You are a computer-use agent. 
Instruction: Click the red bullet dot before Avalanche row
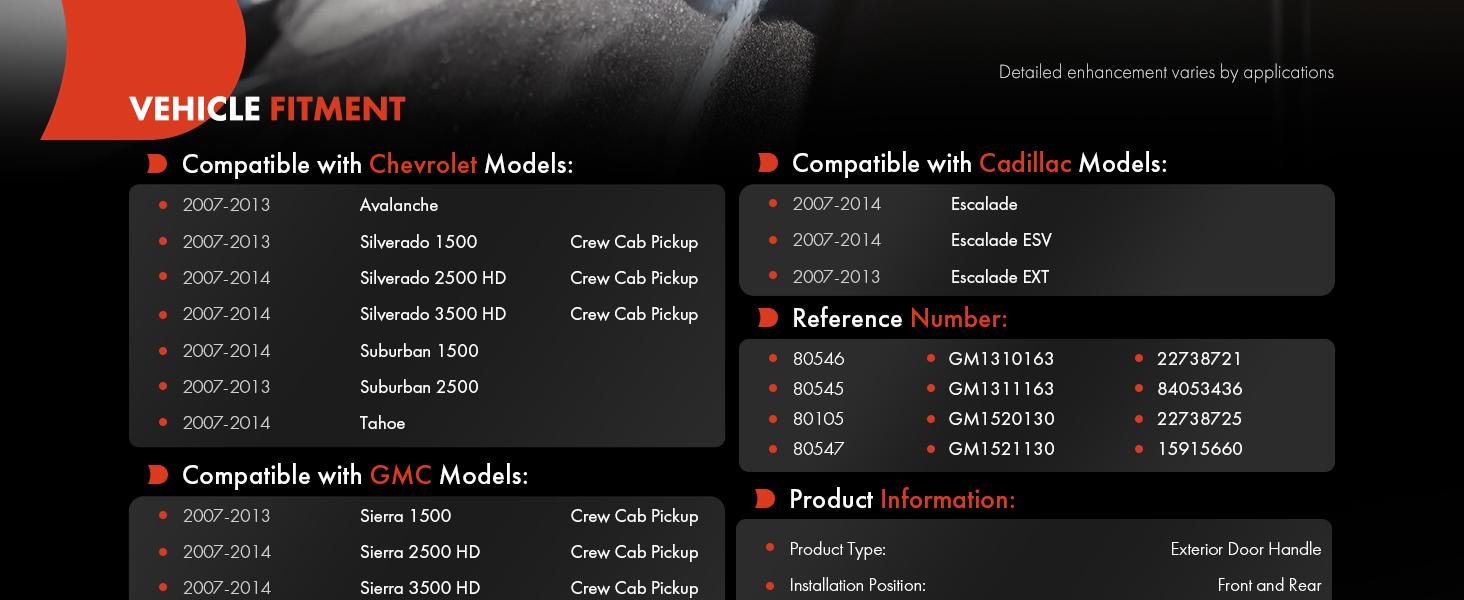(x=163, y=205)
